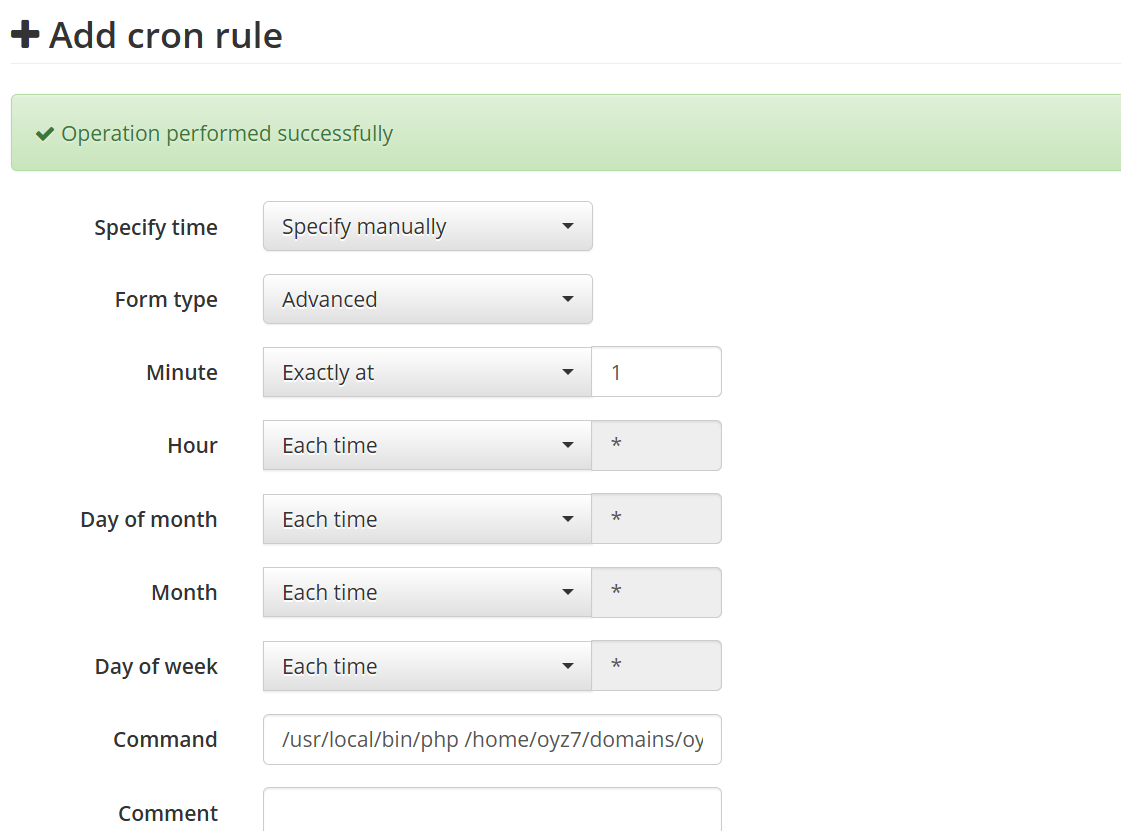Click the Hour asterisk value field
The width and height of the screenshot is (1121, 831).
[x=656, y=446]
